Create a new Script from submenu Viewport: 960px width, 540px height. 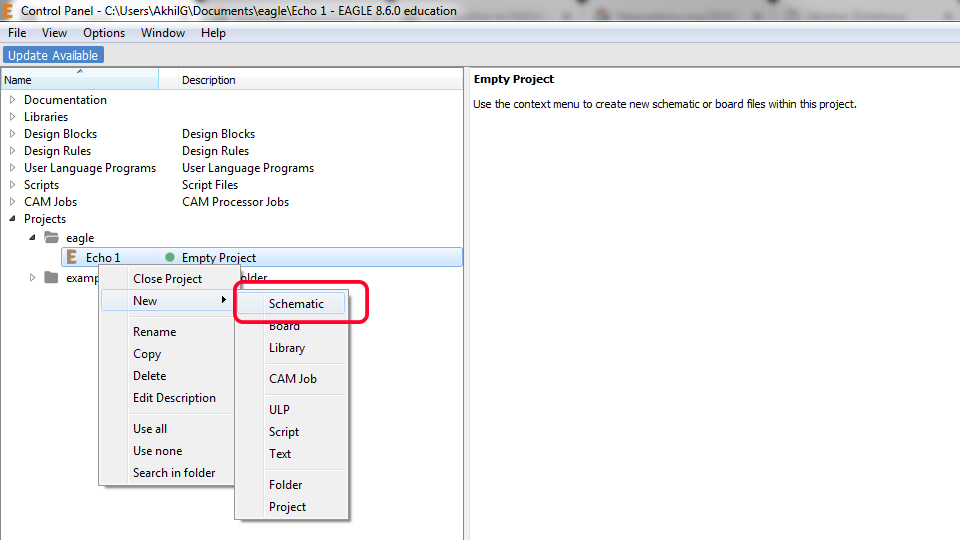[x=291, y=432]
